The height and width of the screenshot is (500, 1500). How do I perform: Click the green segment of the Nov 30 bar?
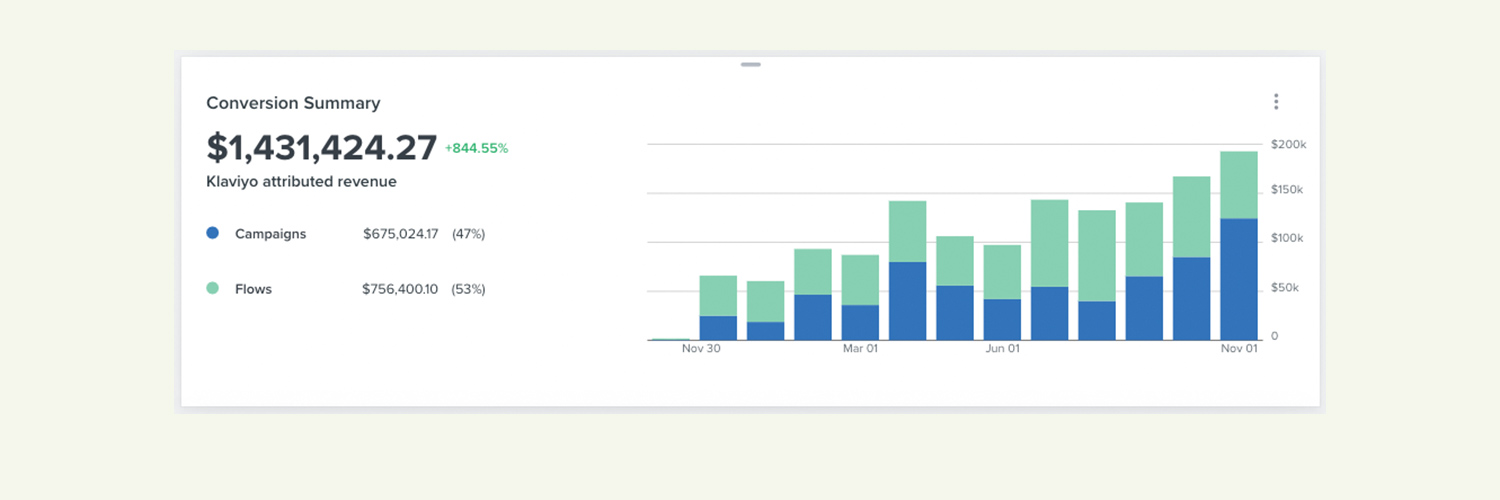point(718,296)
